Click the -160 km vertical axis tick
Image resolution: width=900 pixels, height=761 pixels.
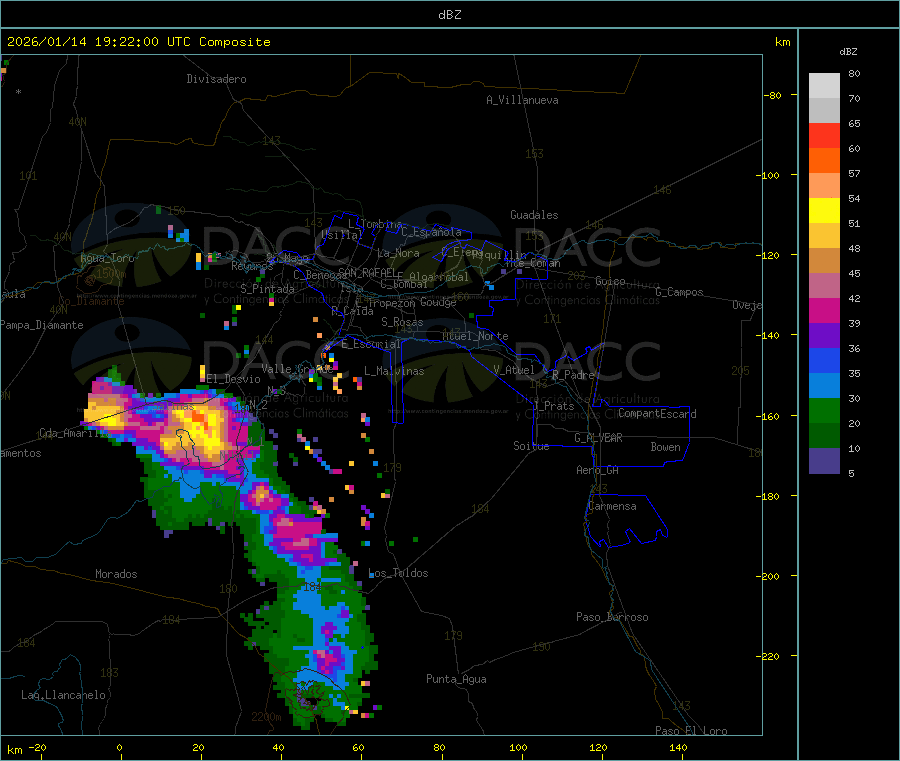(770, 416)
